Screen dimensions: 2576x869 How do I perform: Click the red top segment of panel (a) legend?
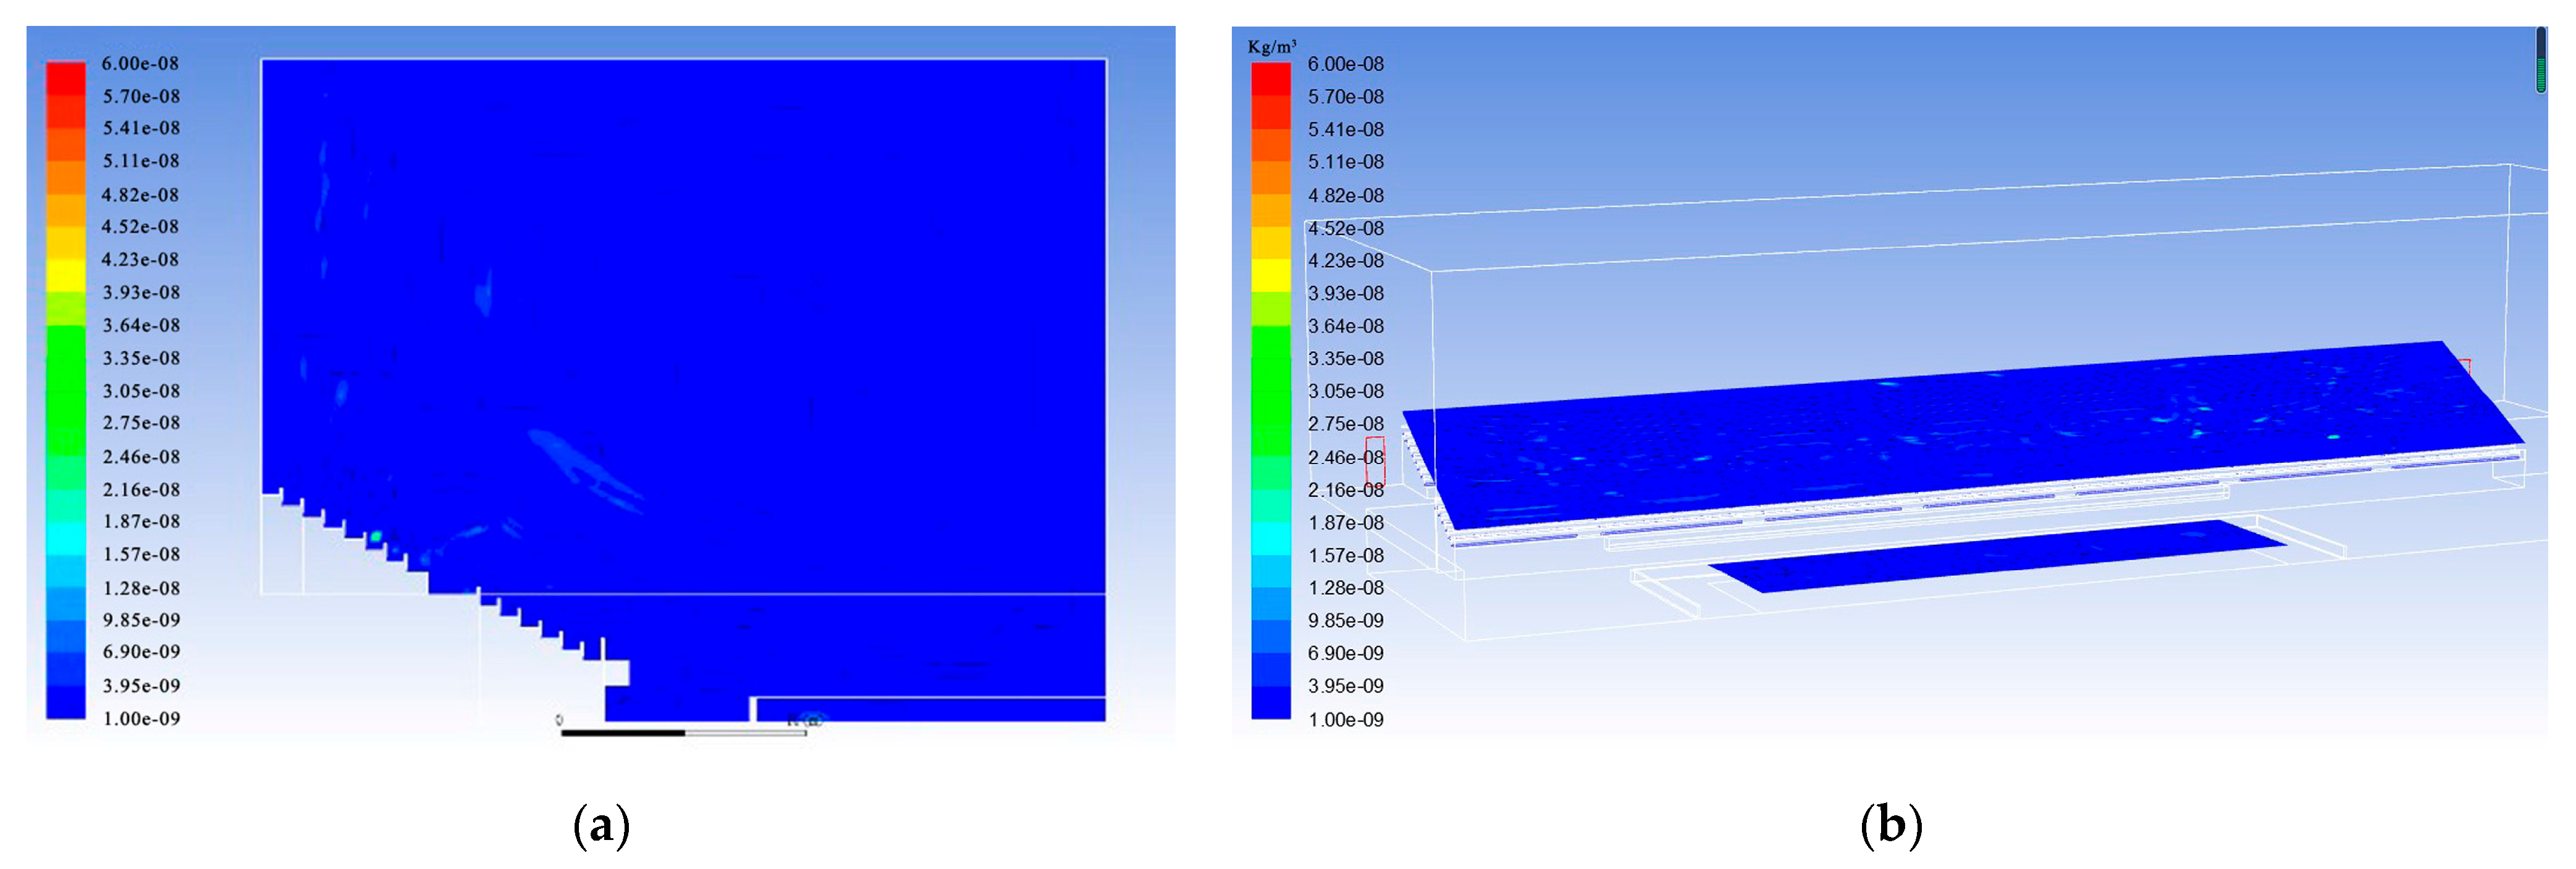click(65, 78)
